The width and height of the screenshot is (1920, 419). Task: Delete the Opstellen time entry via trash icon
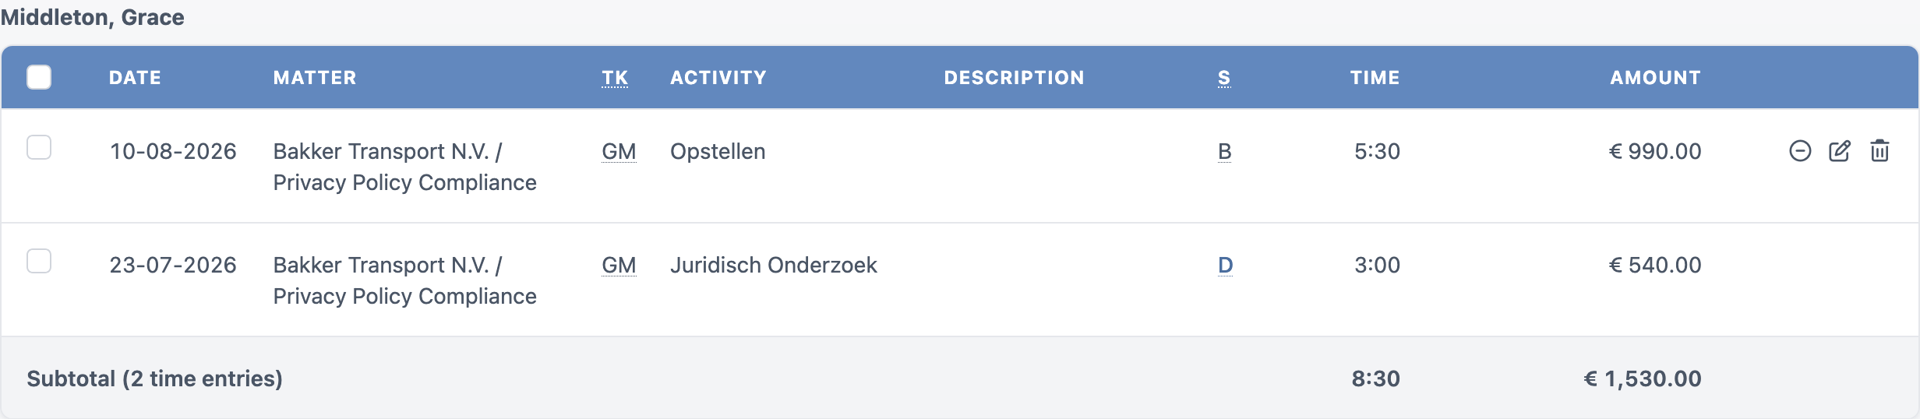click(1880, 151)
